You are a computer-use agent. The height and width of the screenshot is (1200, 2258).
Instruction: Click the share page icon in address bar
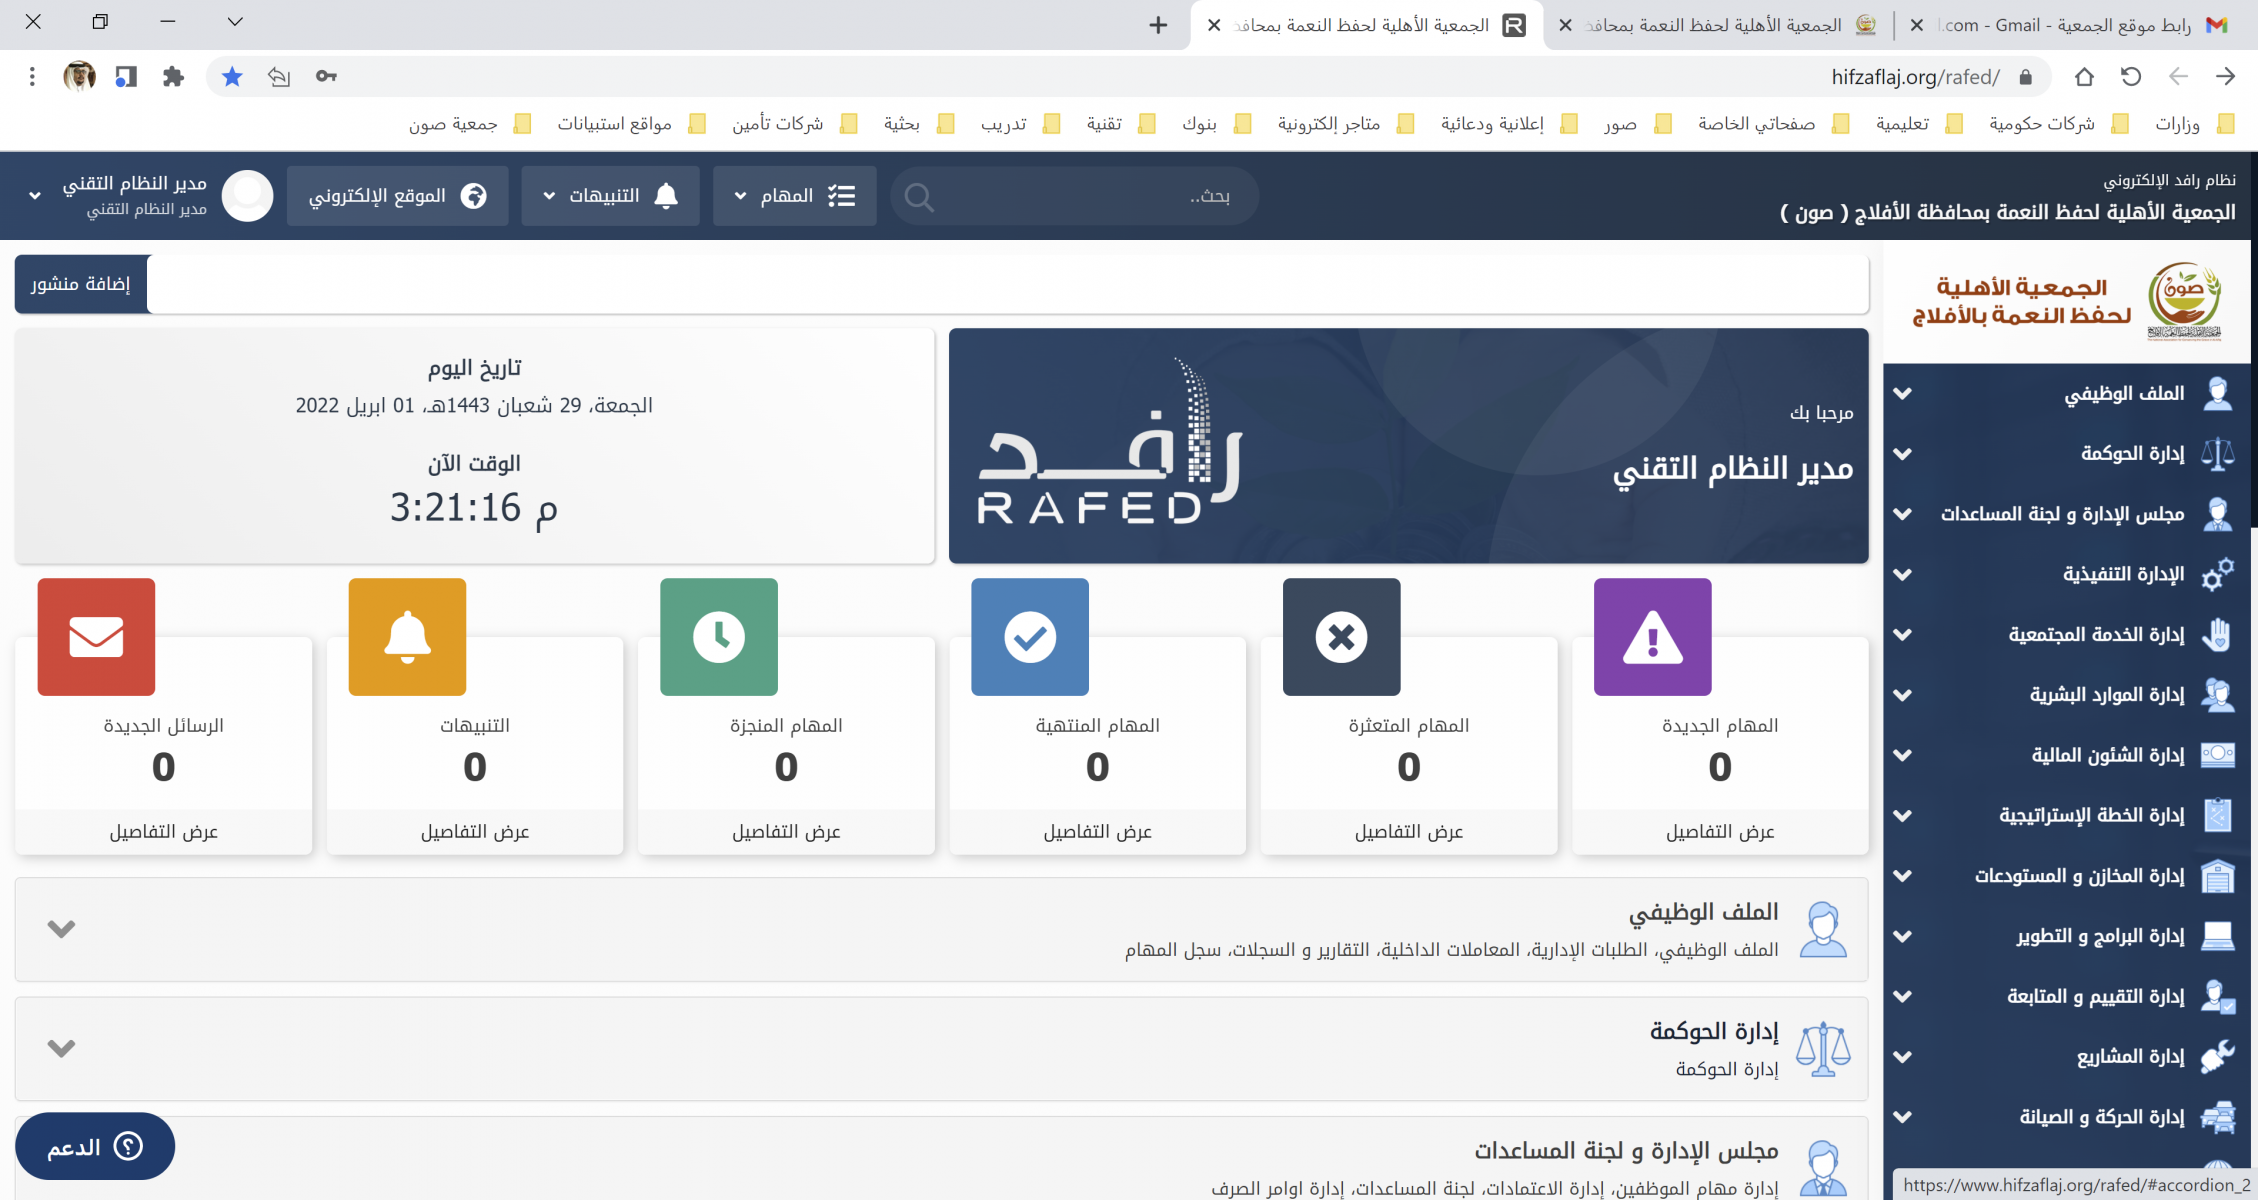(x=279, y=76)
